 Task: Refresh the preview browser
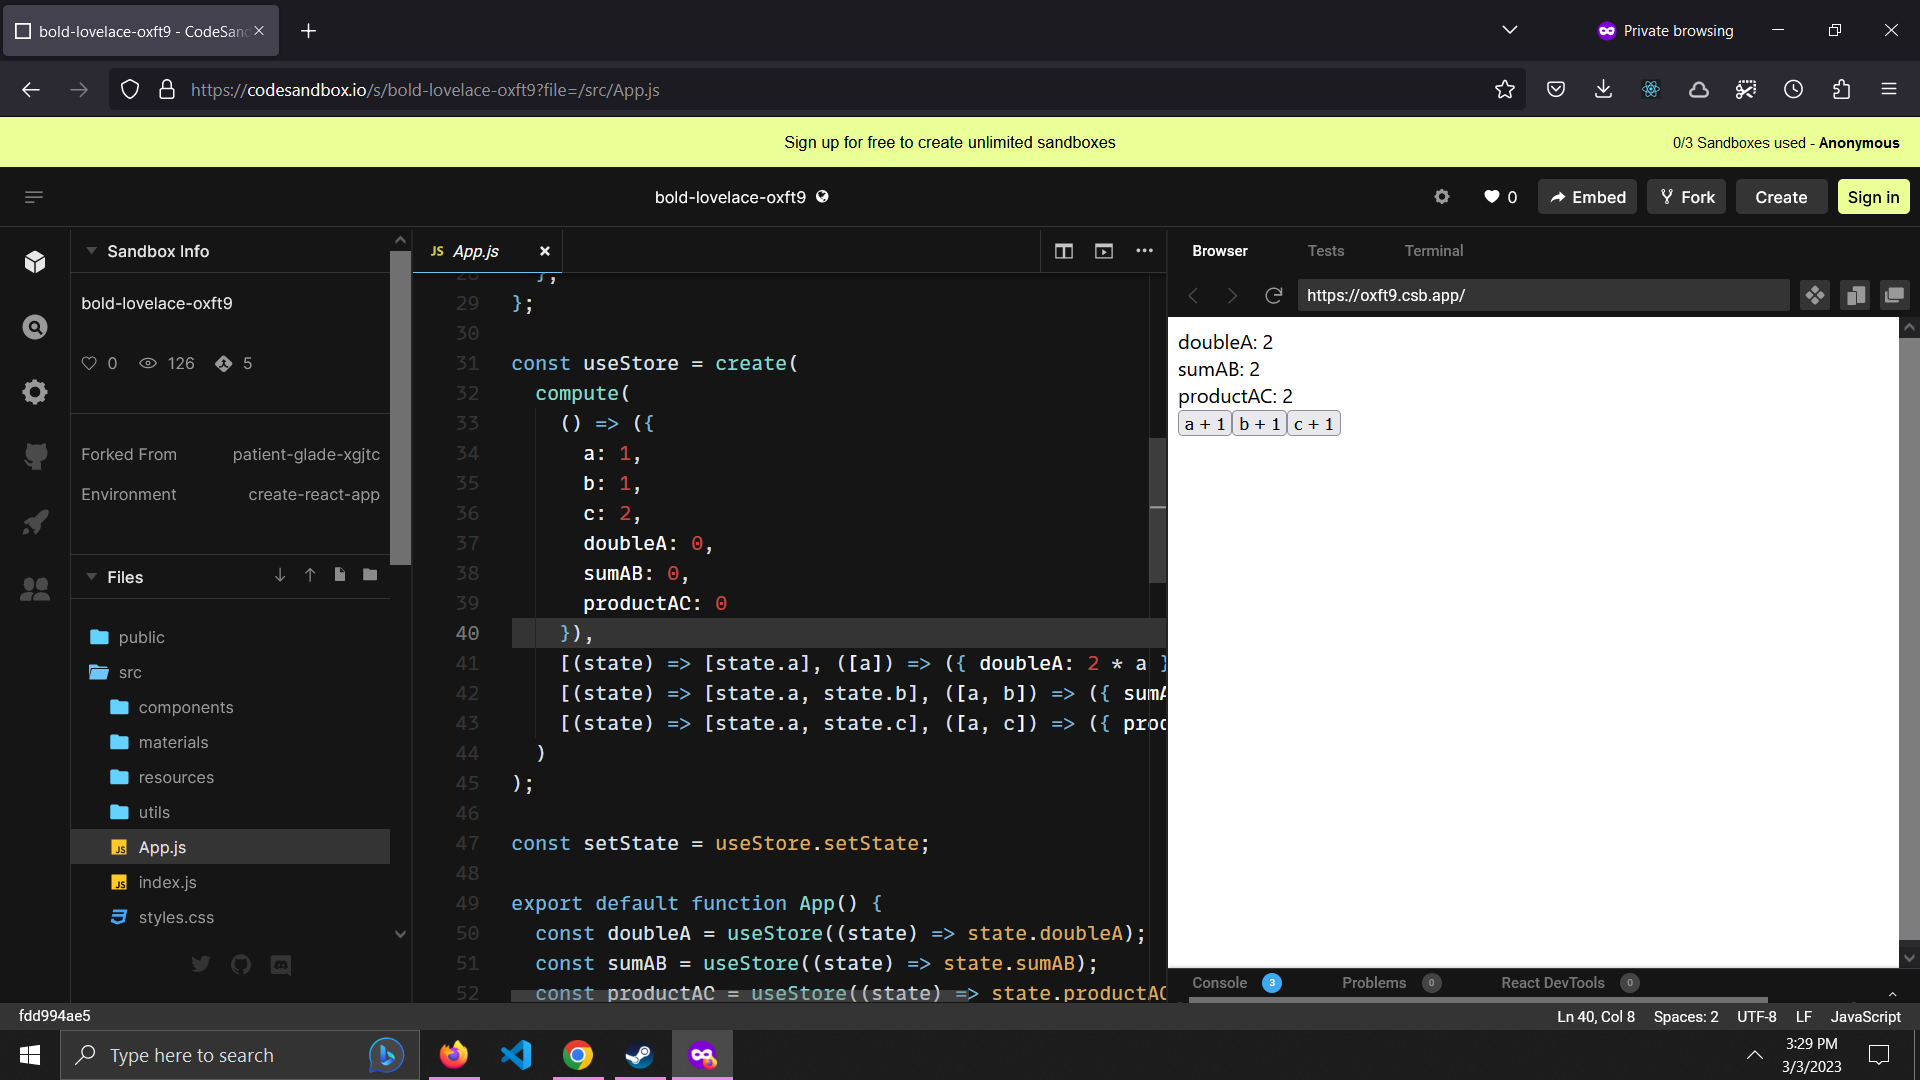(1273, 295)
